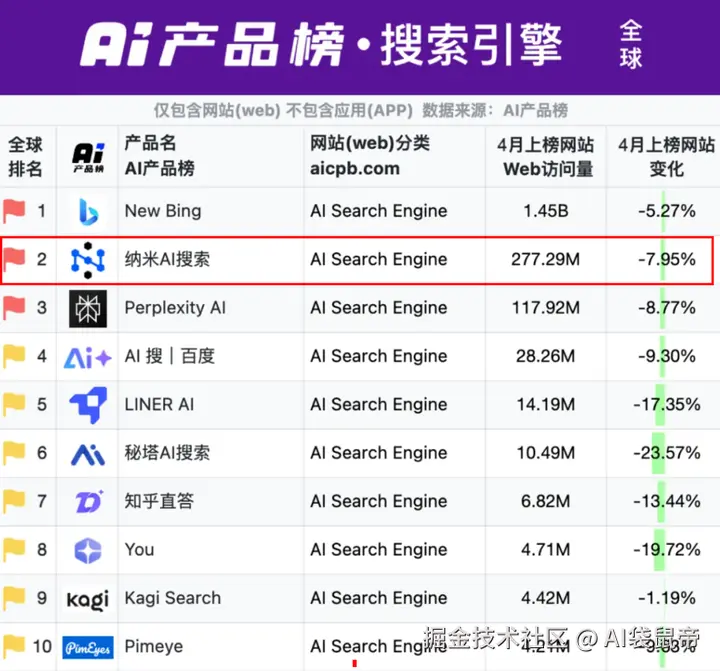
Task: Click the product name Kagi Search
Action: [x=173, y=598]
